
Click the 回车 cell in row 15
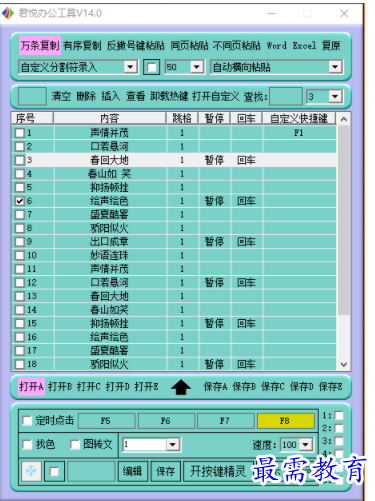pos(246,323)
